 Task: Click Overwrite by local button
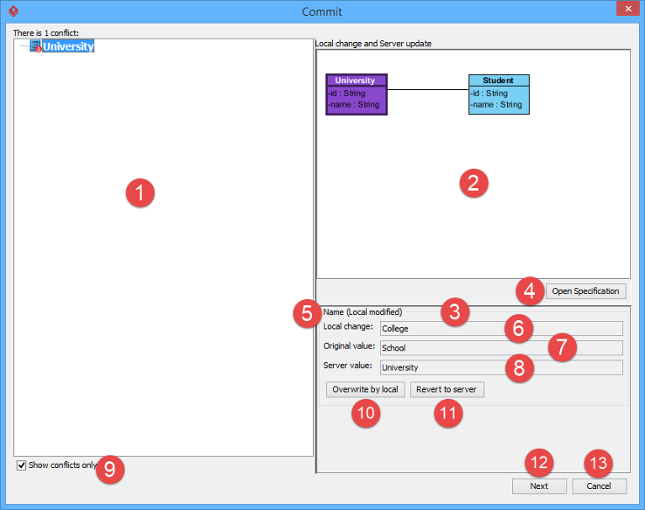click(x=365, y=389)
